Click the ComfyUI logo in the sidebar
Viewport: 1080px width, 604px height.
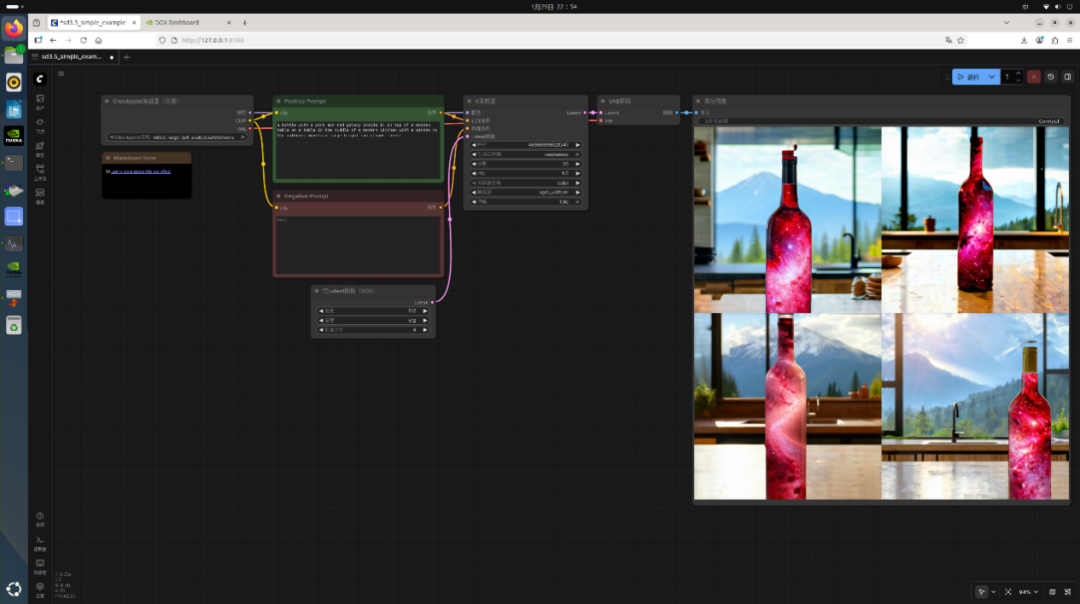coord(40,78)
